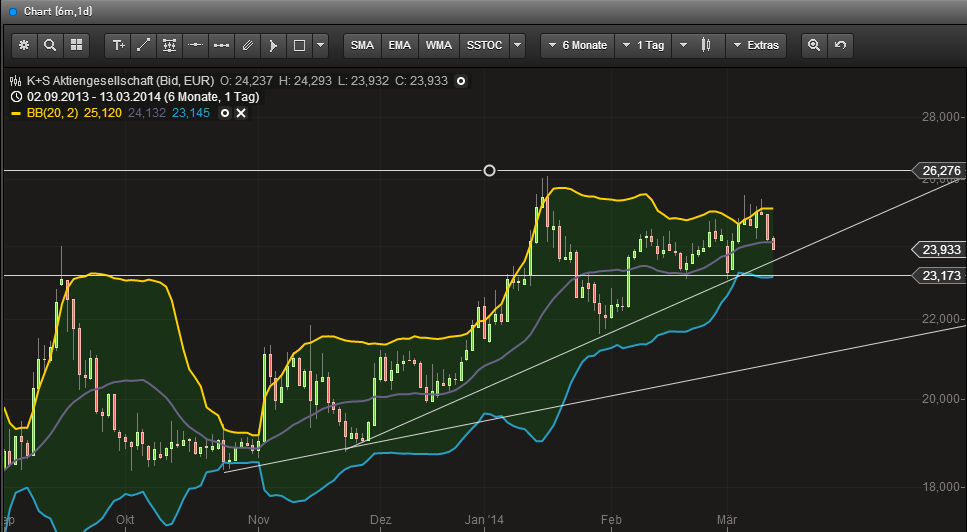Select the horizontal line tool
The height and width of the screenshot is (532, 967).
tap(196, 45)
